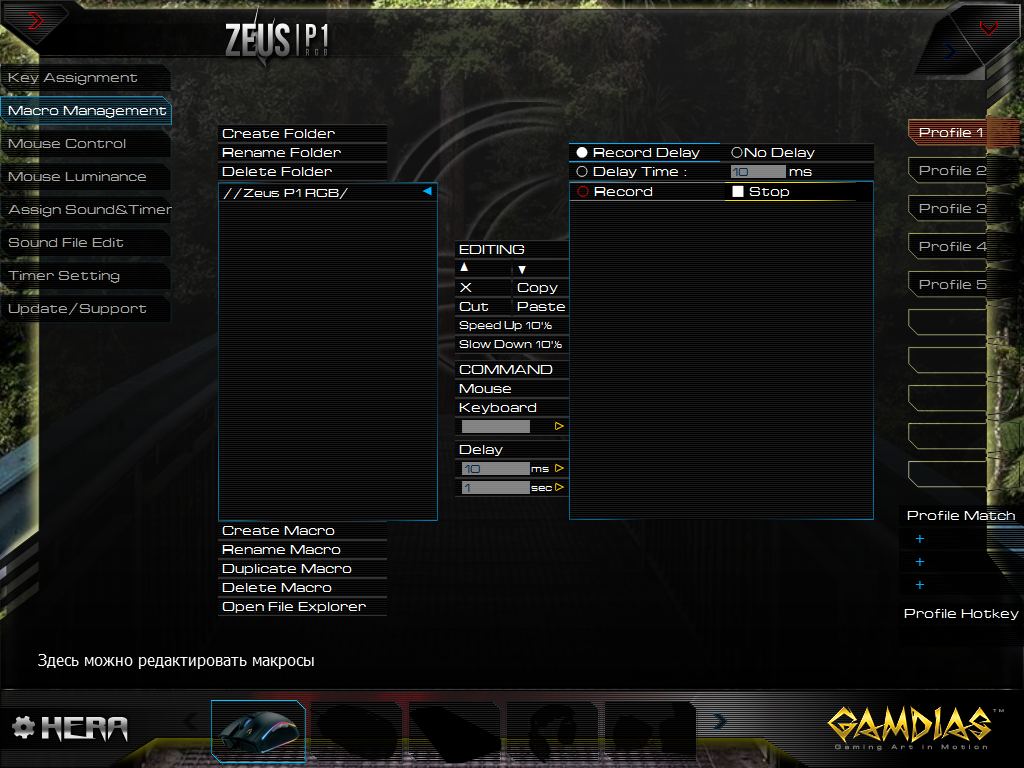This screenshot has height=768, width=1024.
Task: Click the Delay sec value field
Action: click(x=496, y=487)
